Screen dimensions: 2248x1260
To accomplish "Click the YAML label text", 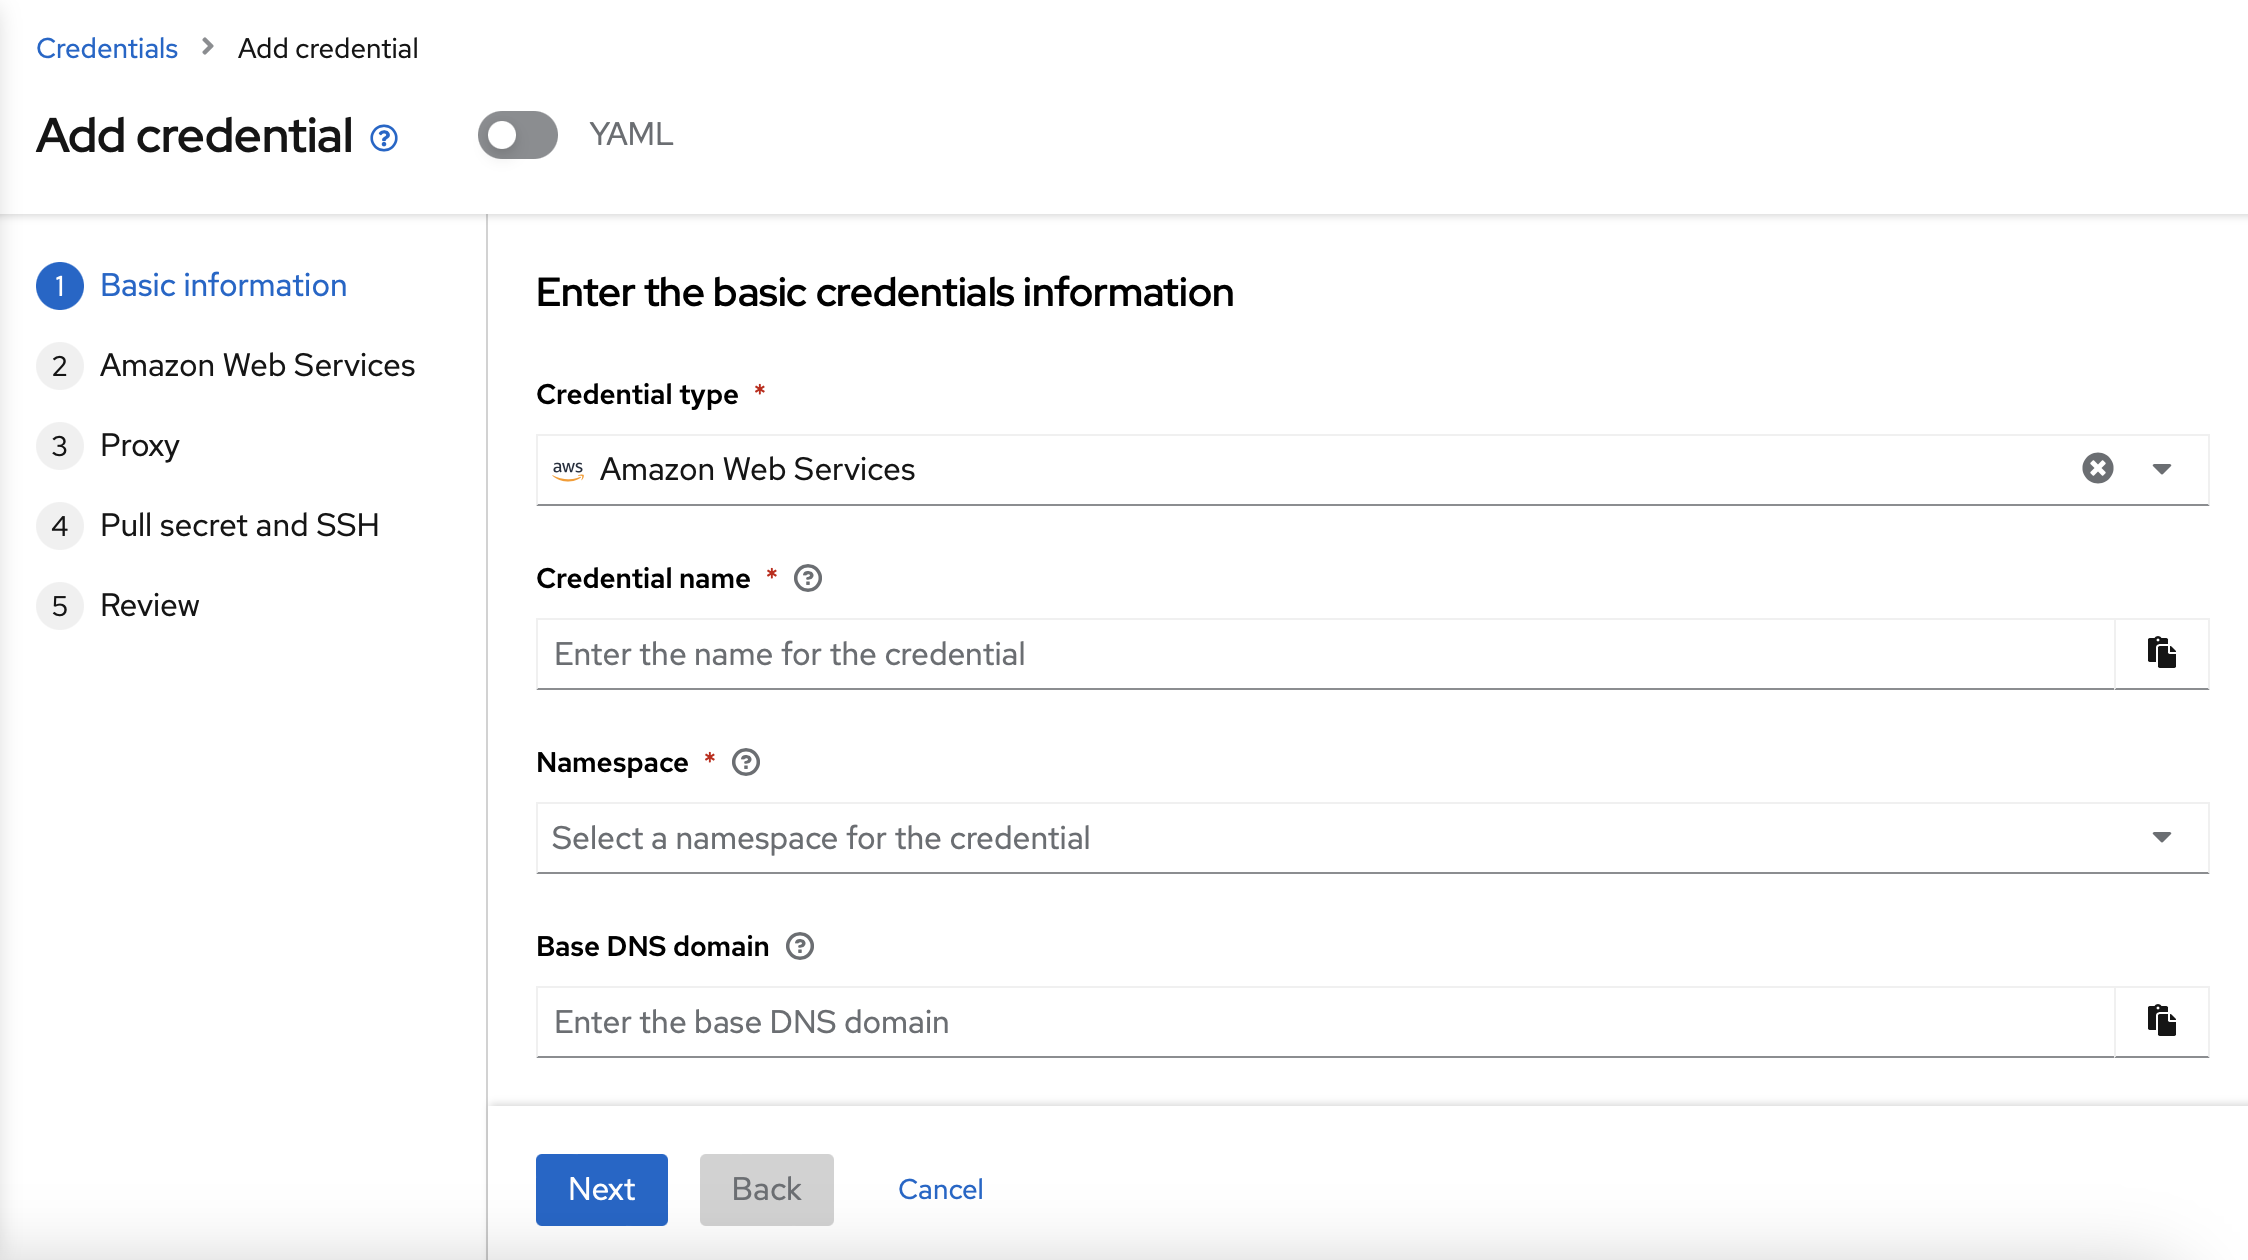I will coord(631,134).
